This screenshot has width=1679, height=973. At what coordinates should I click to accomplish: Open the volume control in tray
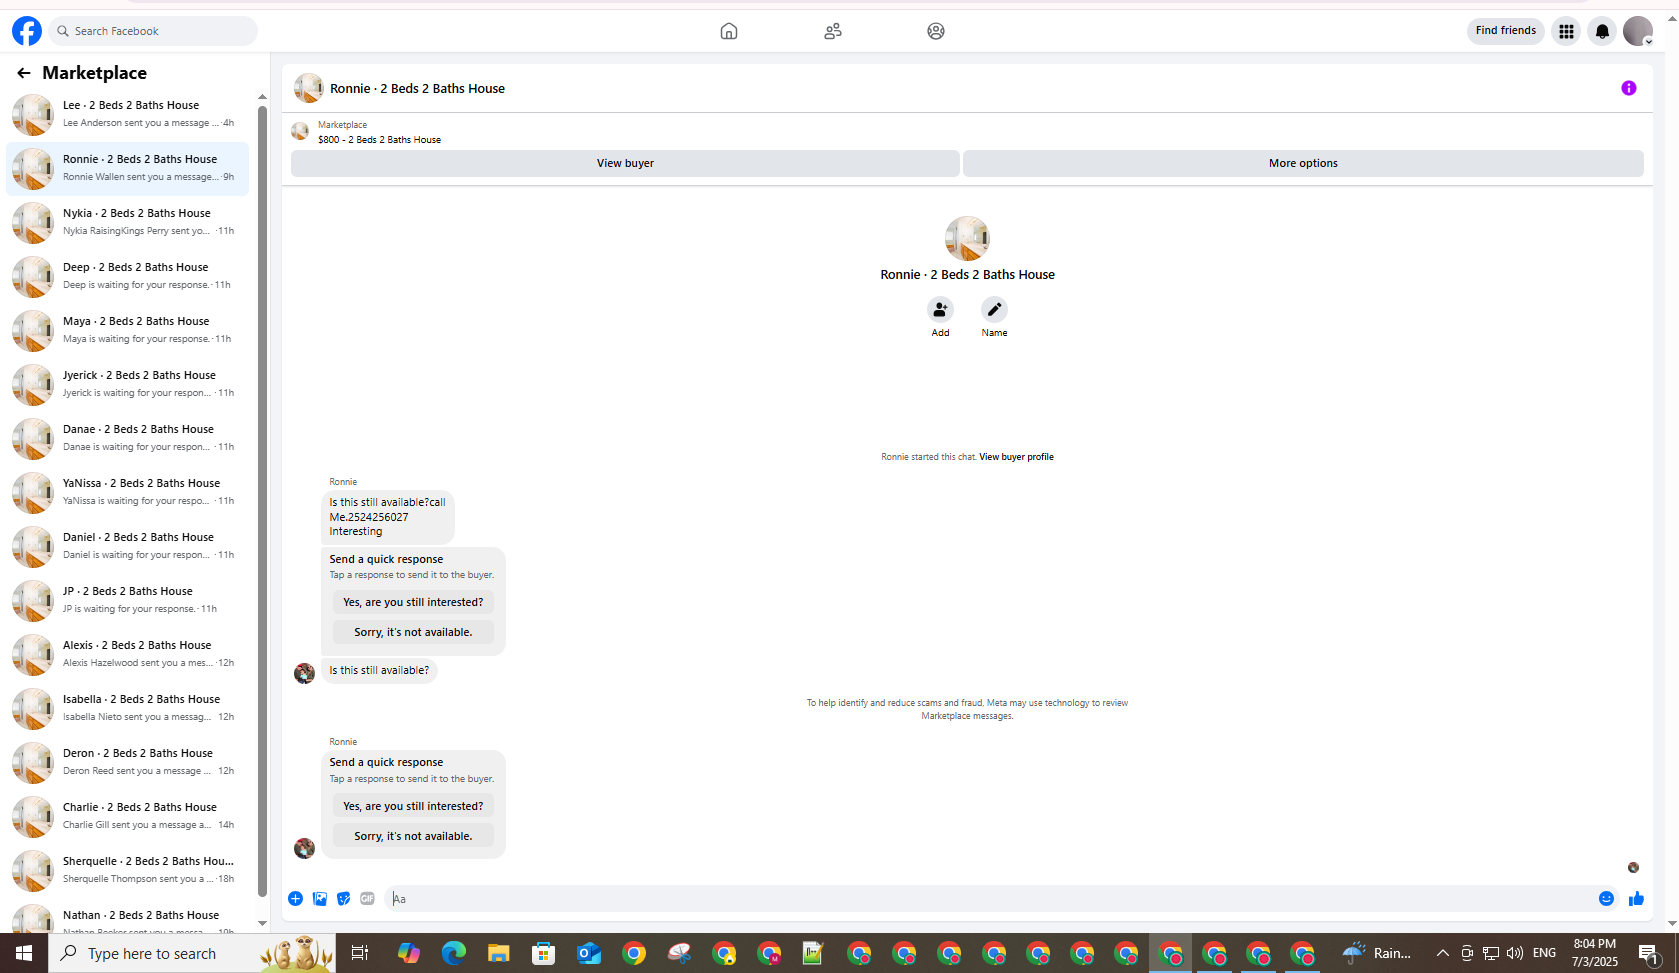(1515, 953)
